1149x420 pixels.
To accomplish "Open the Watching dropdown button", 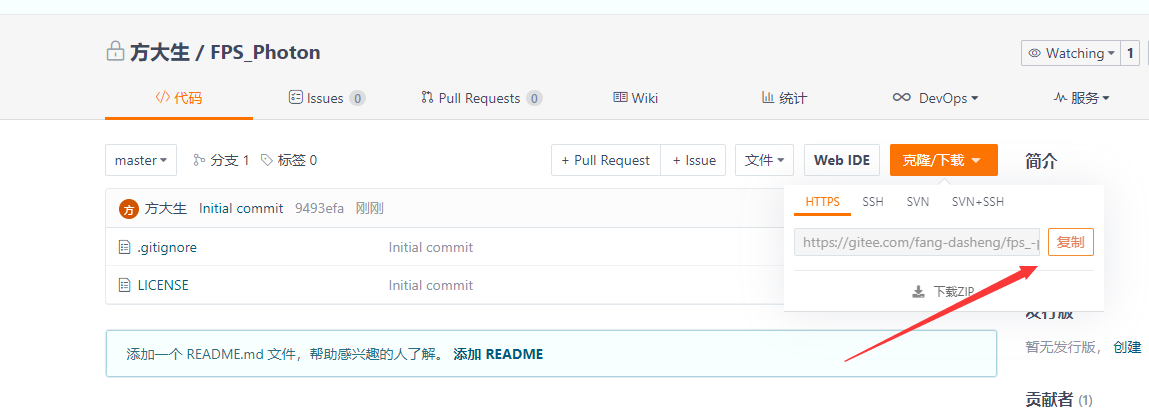I will pyautogui.click(x=1071, y=54).
